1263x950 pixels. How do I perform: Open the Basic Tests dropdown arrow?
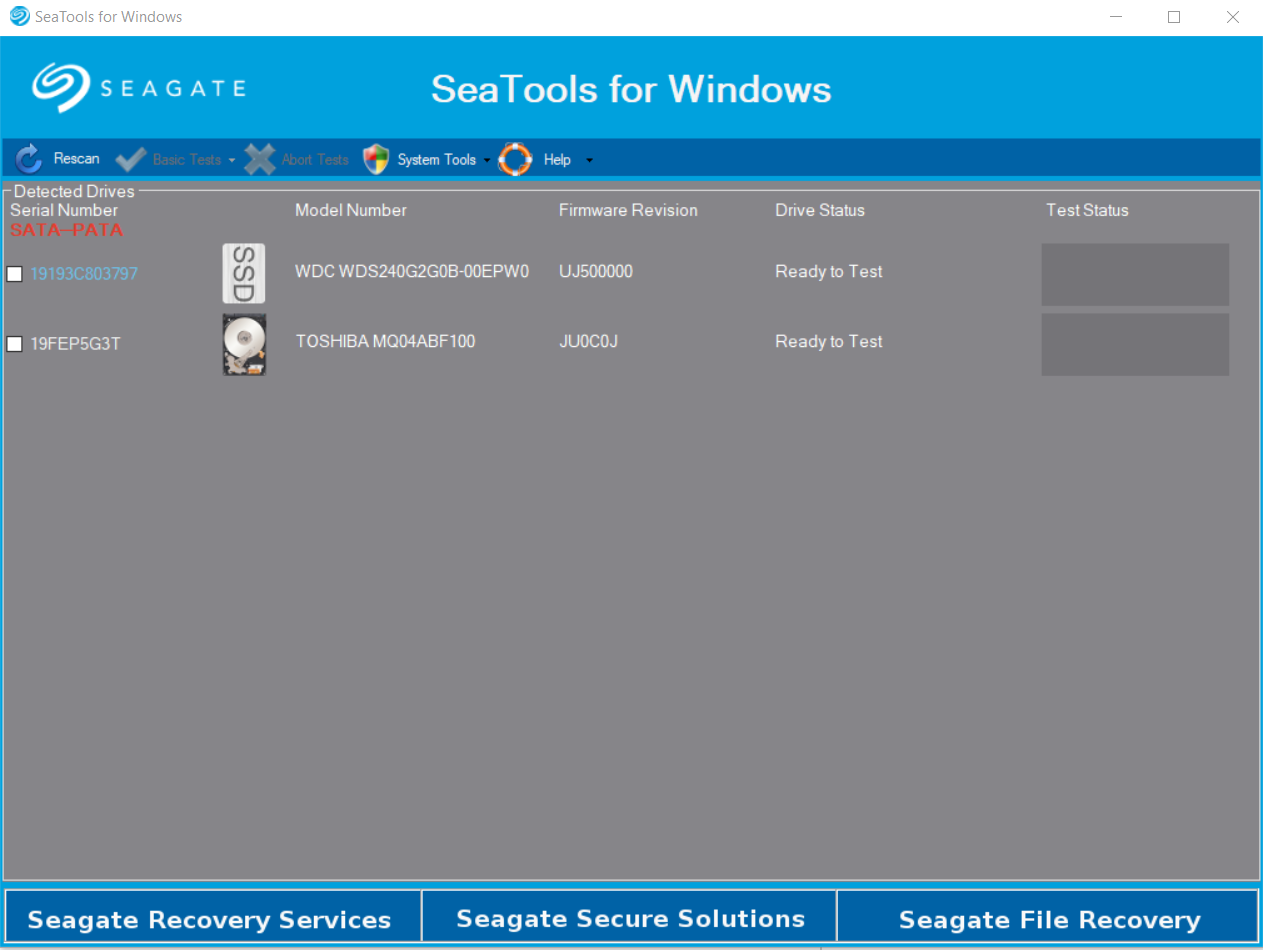point(232,160)
